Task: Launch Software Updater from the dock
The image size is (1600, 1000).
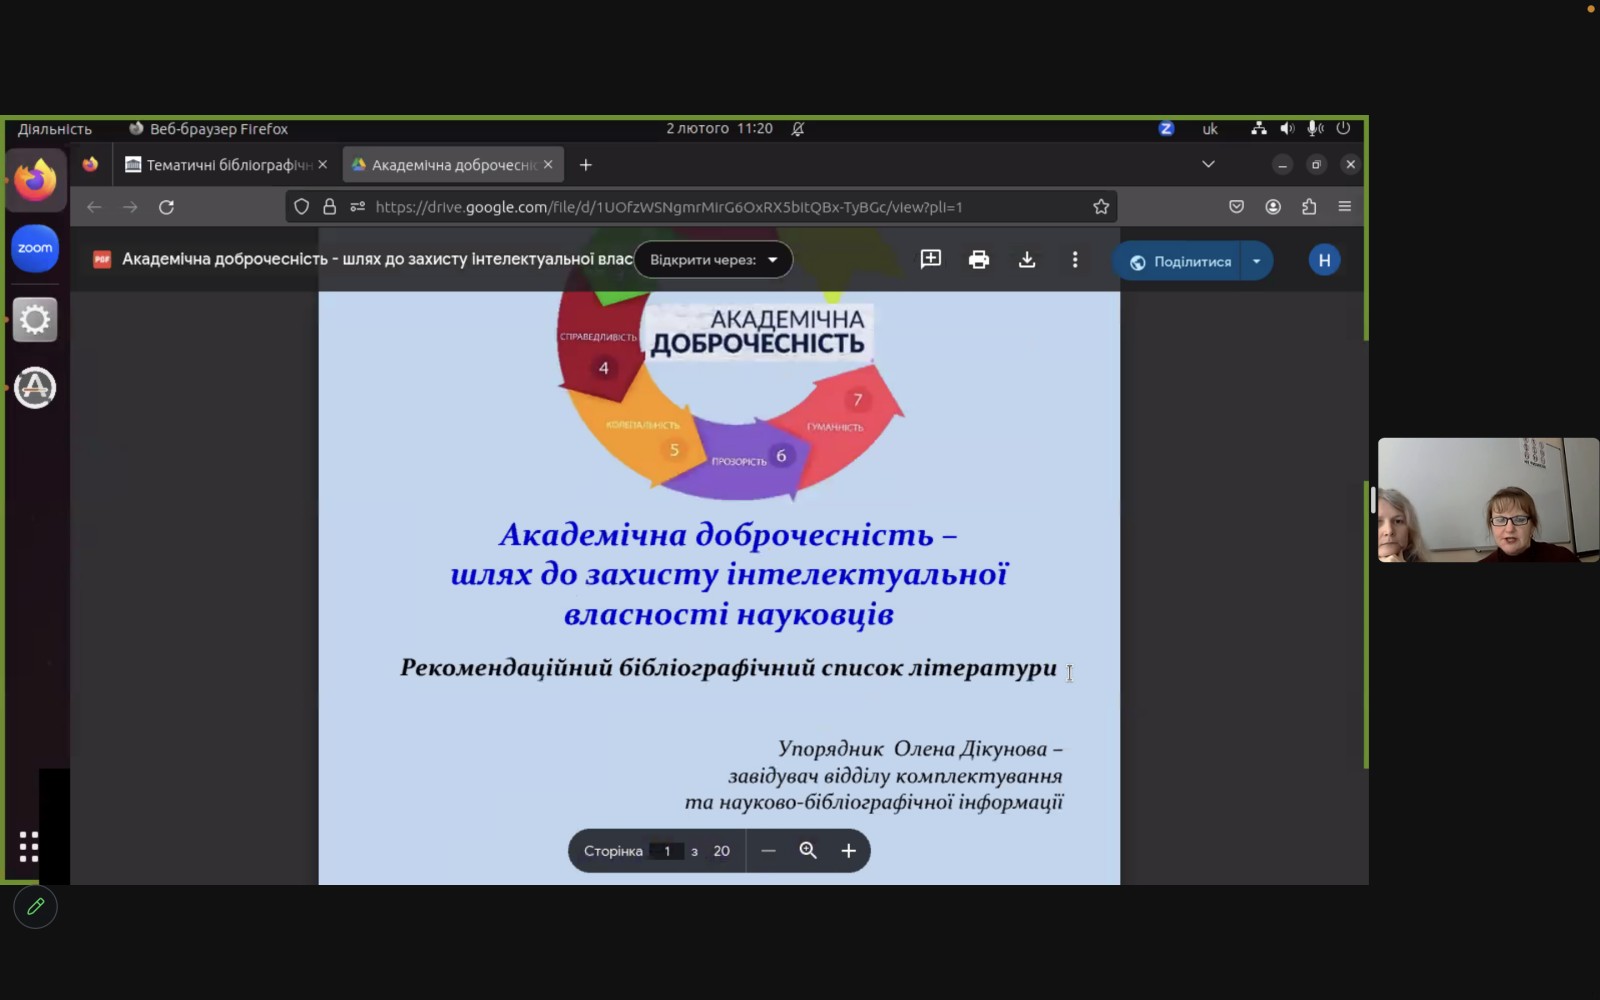Action: (x=35, y=388)
